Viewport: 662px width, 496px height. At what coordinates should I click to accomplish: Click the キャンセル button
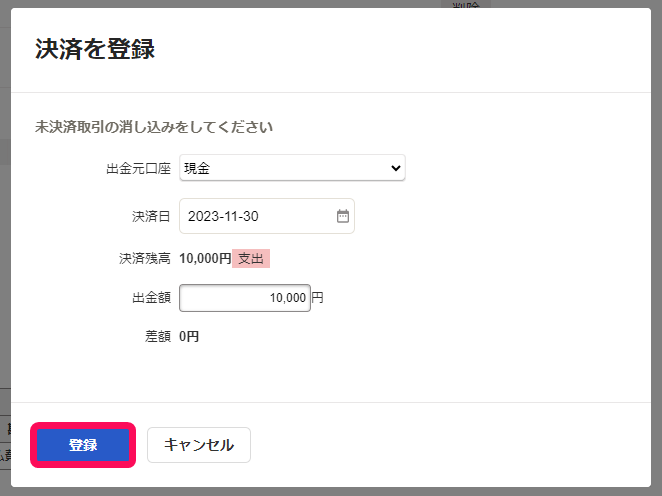tap(199, 445)
